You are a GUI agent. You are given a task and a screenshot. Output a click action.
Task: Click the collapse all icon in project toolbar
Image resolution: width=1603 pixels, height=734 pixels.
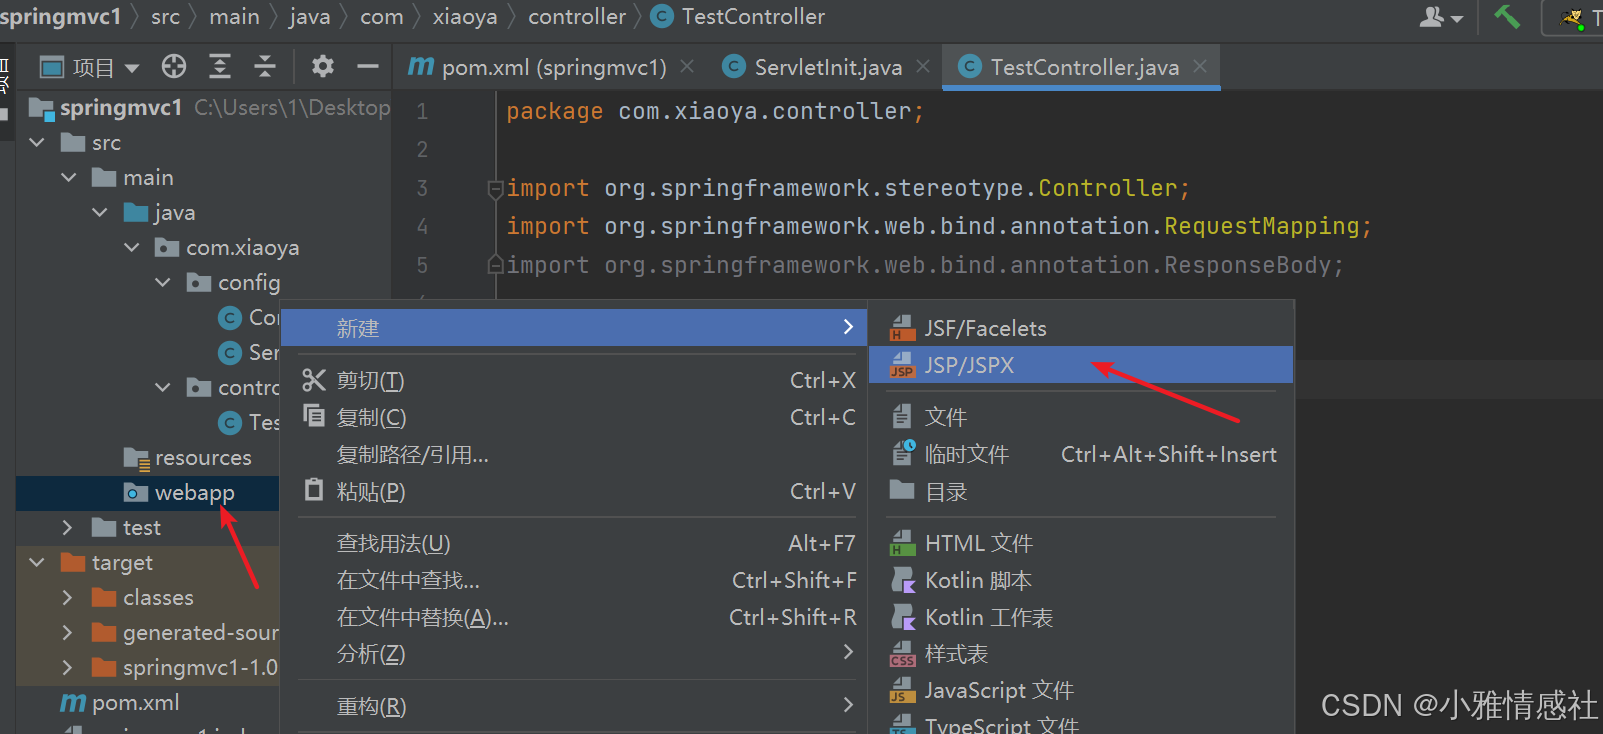[265, 67]
